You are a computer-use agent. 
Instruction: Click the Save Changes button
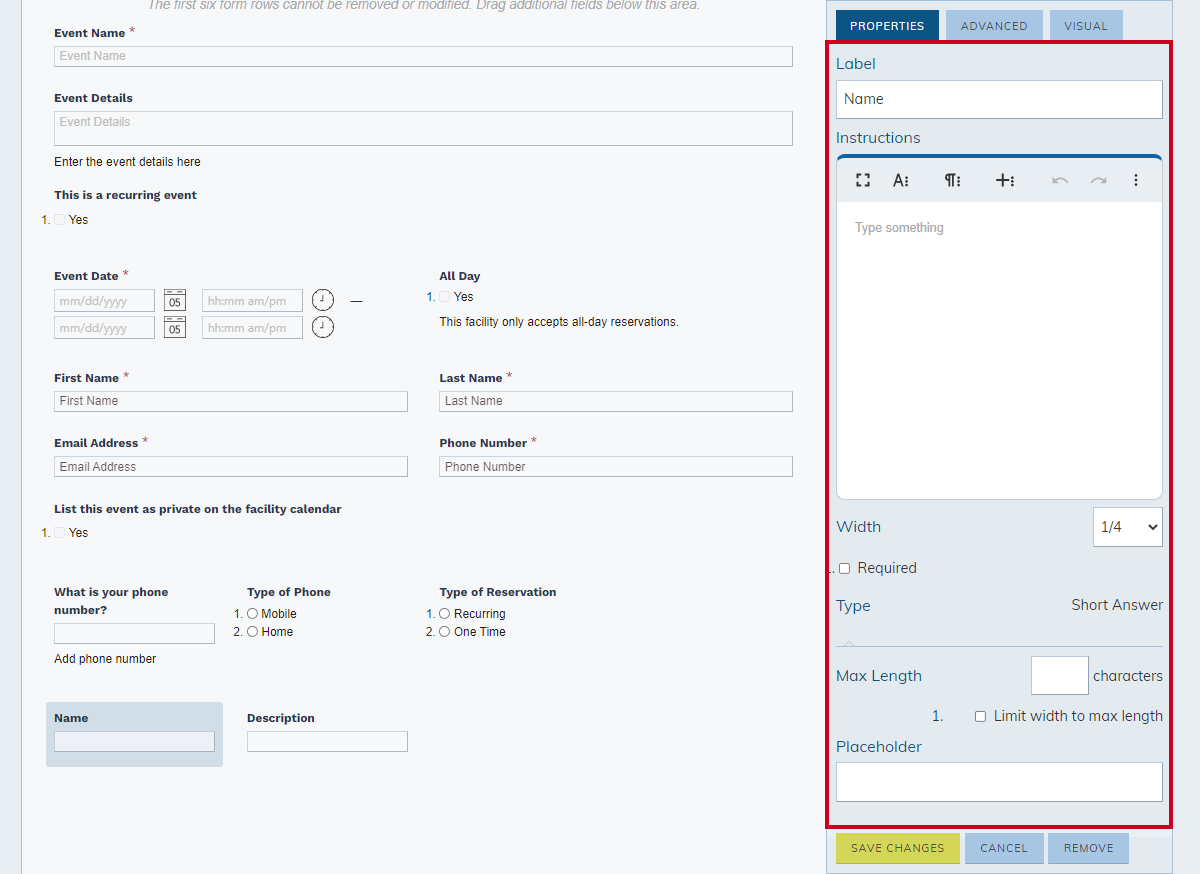click(898, 848)
